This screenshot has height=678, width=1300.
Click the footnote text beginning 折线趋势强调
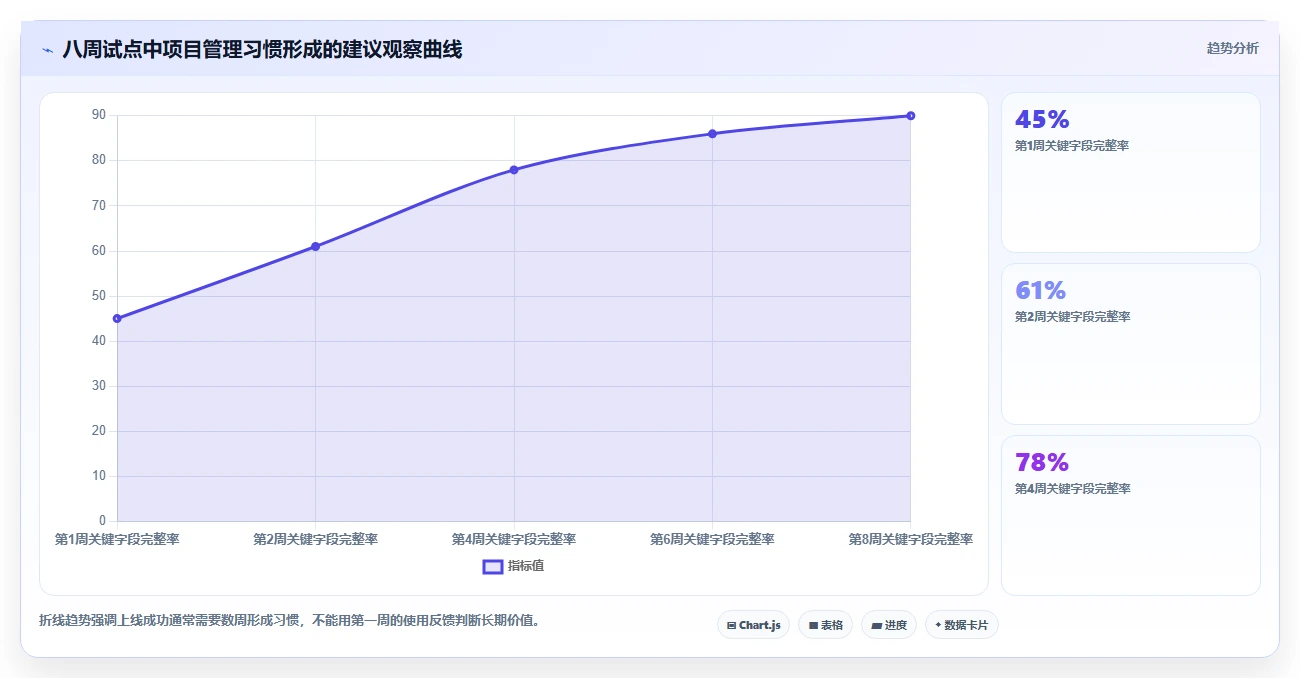pyautogui.click(x=293, y=620)
